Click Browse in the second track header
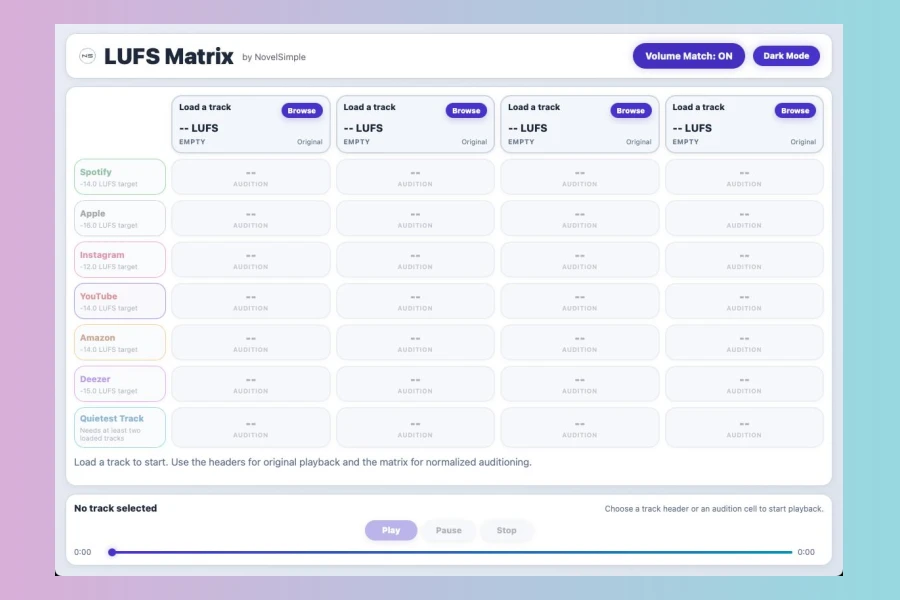Screen dimensions: 900x600 466,111
